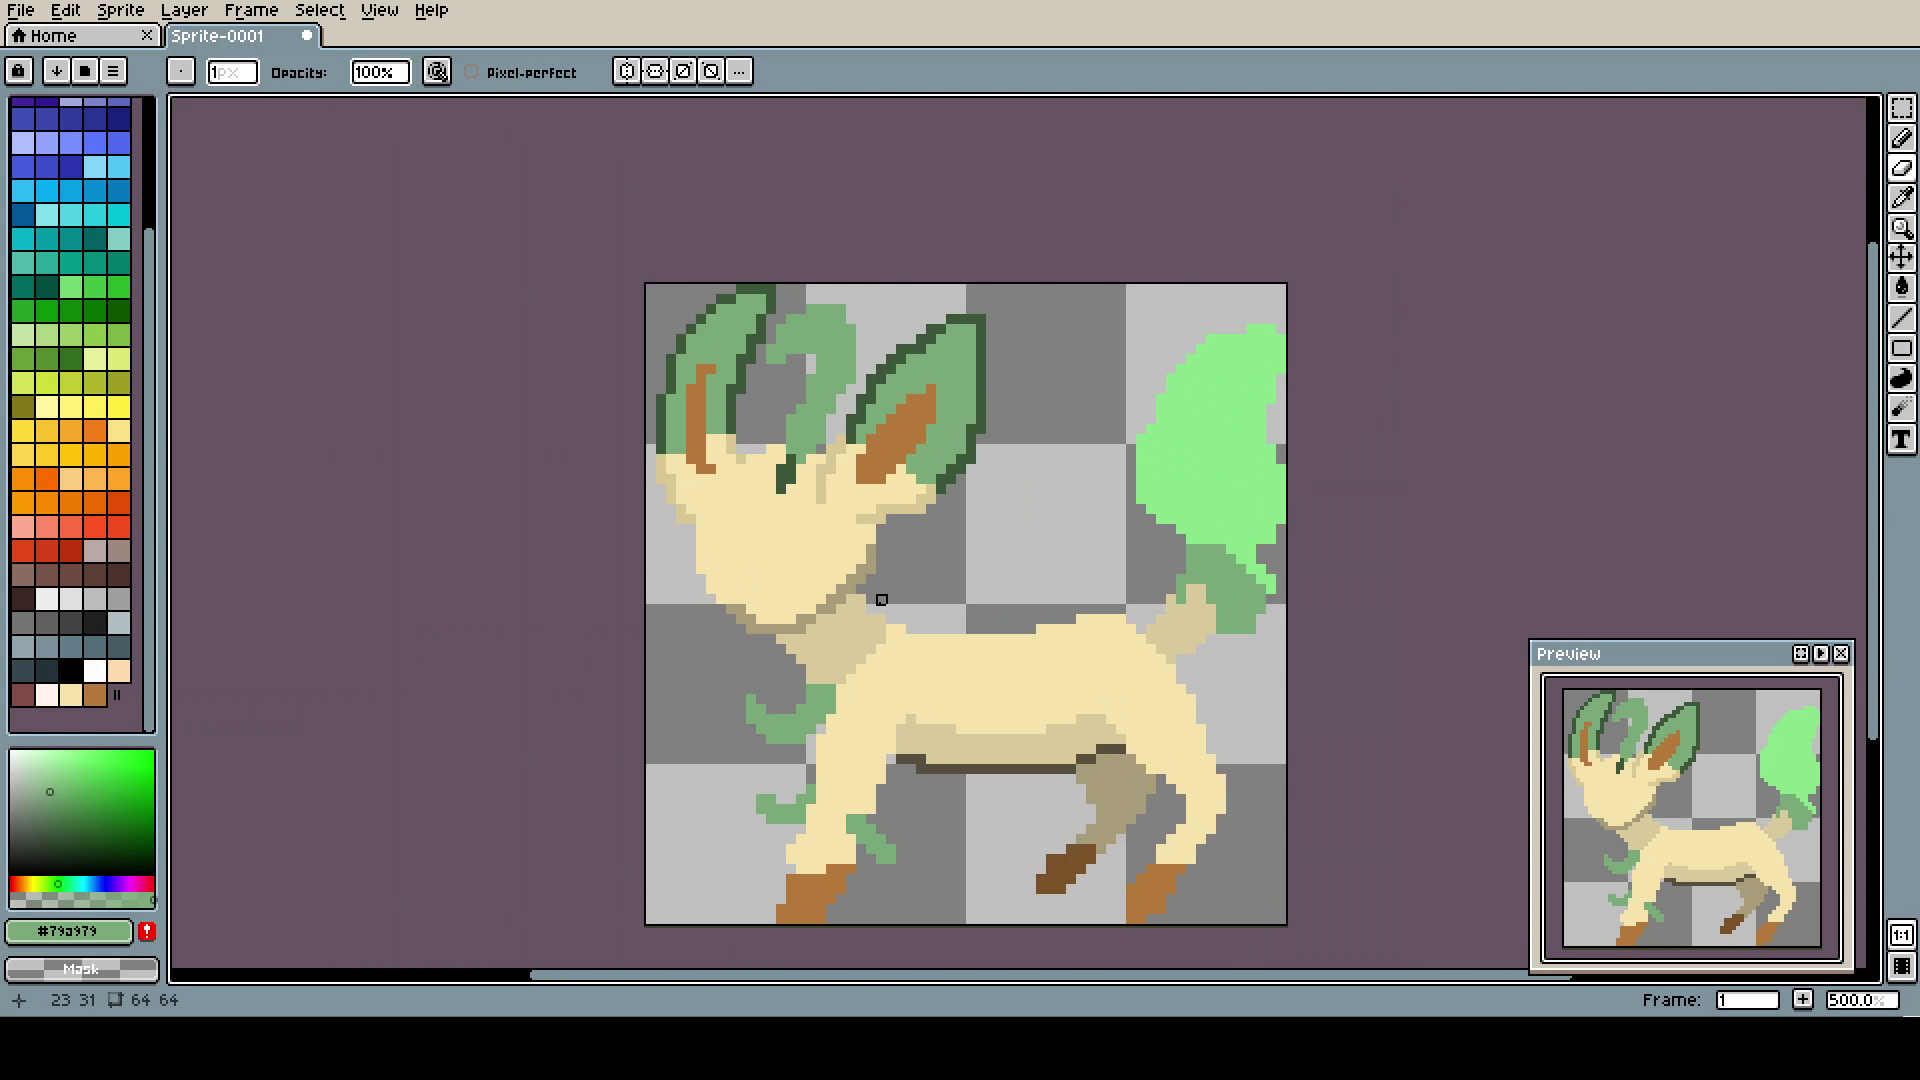1920x1080 pixels.
Task: Toggle the vertical-axis symmetry button
Action: [626, 71]
